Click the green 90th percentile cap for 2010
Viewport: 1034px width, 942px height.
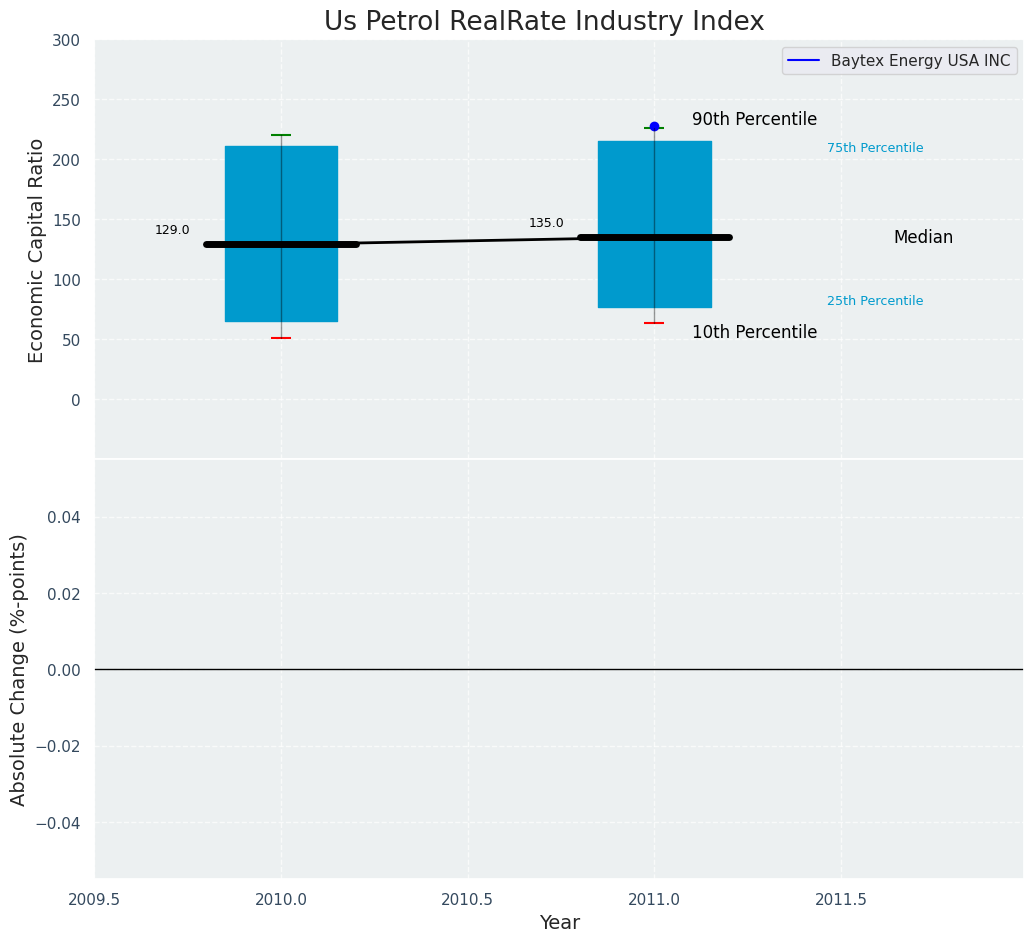tap(282, 135)
